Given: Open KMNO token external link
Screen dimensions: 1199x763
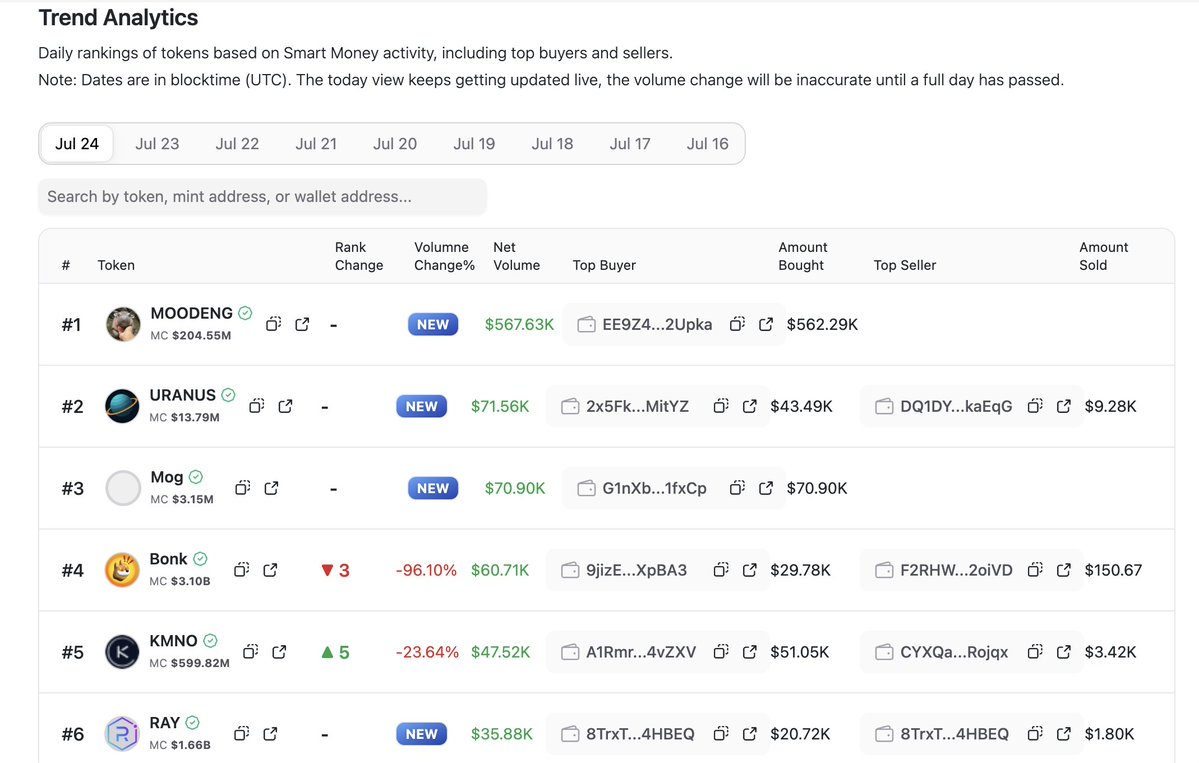Looking at the screenshot, I should pos(279,651).
